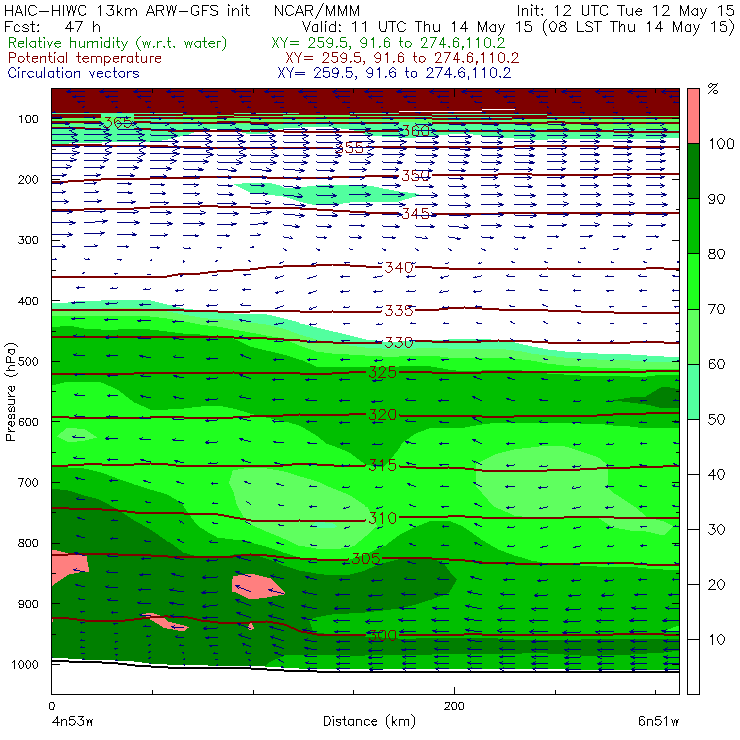Click the color bar '90' scale label
The image size is (740, 740).
click(x=716, y=199)
